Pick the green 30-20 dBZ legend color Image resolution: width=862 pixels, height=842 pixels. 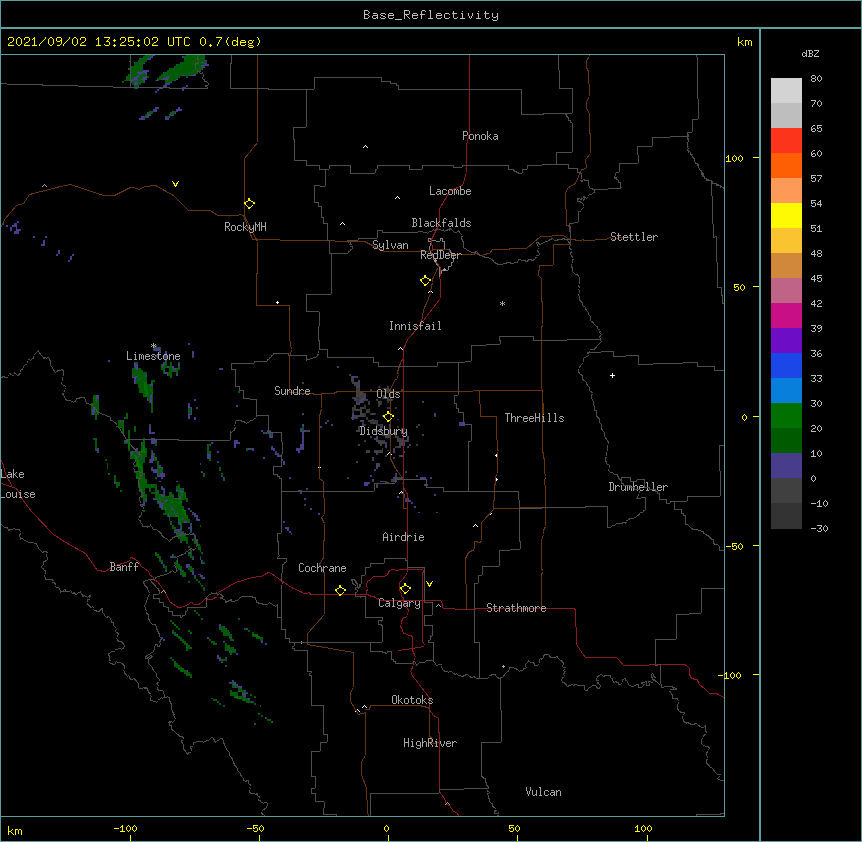click(786, 416)
